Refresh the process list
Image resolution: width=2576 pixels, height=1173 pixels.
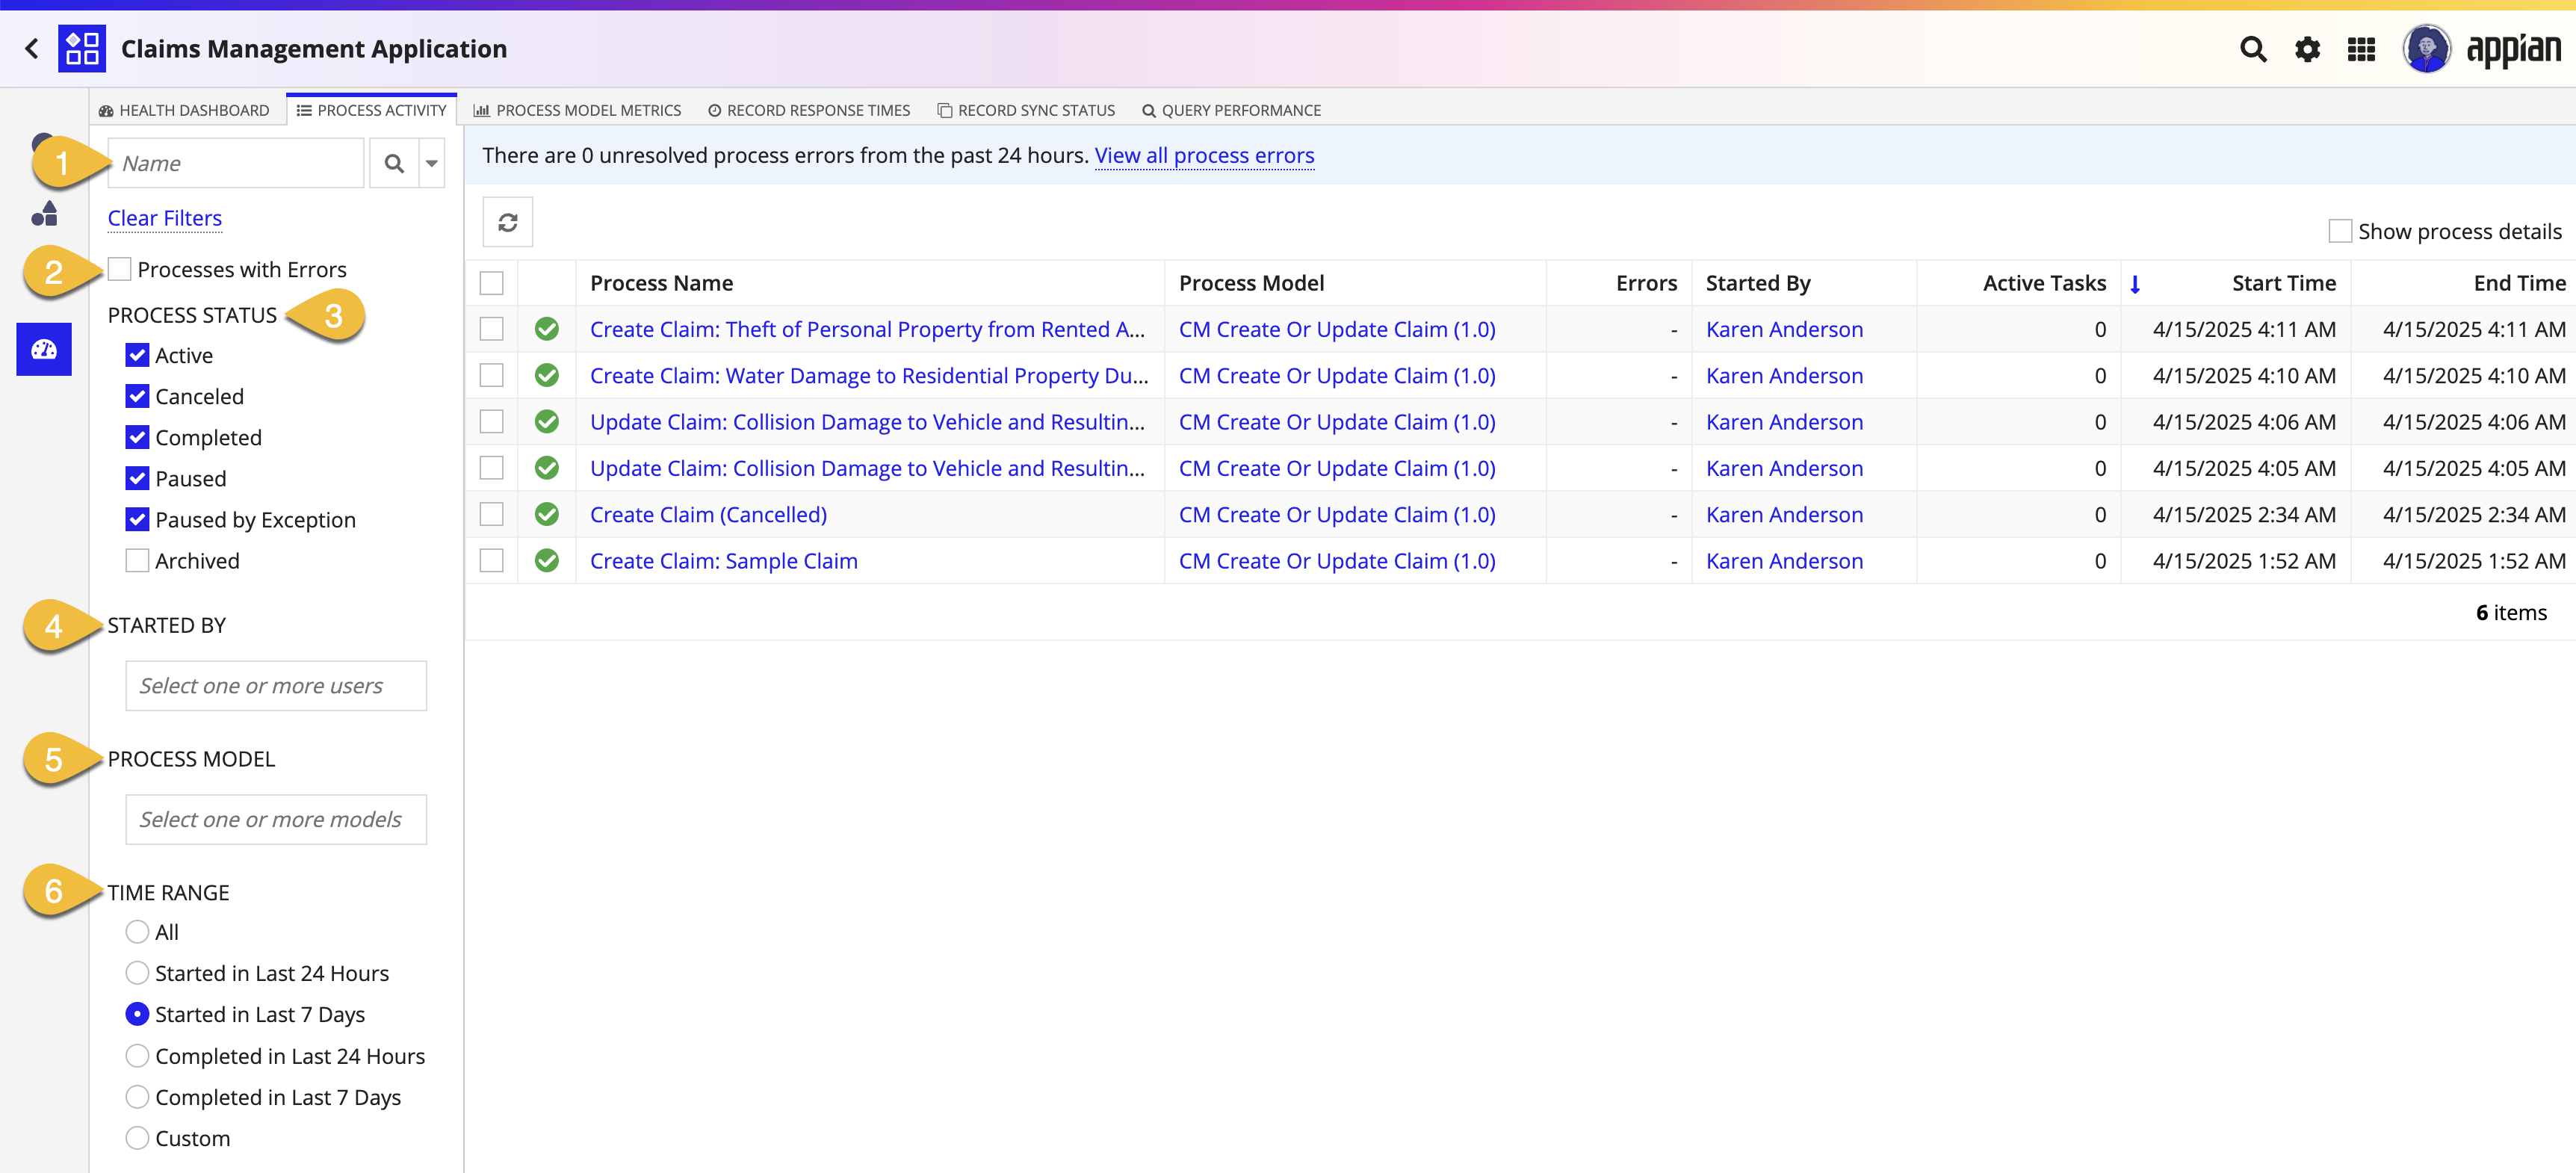click(x=508, y=222)
